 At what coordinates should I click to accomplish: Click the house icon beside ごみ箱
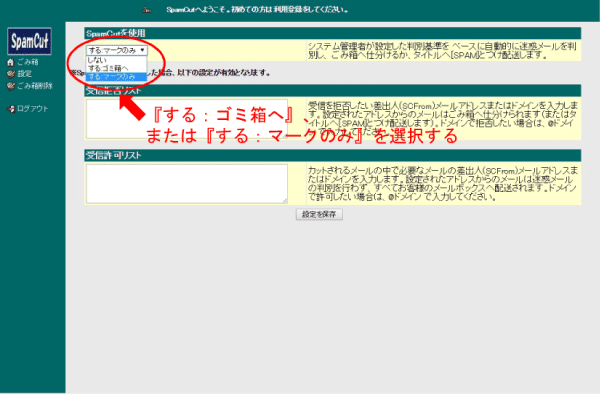pos(10,62)
